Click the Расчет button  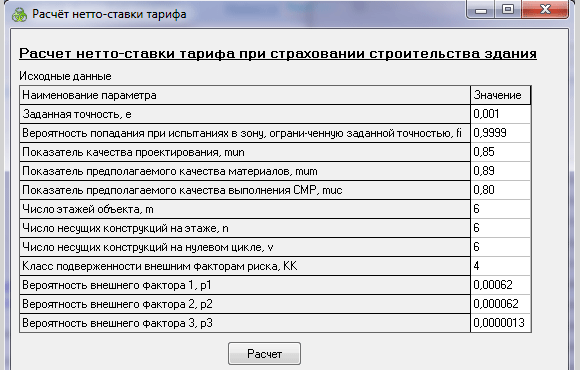[264, 354]
